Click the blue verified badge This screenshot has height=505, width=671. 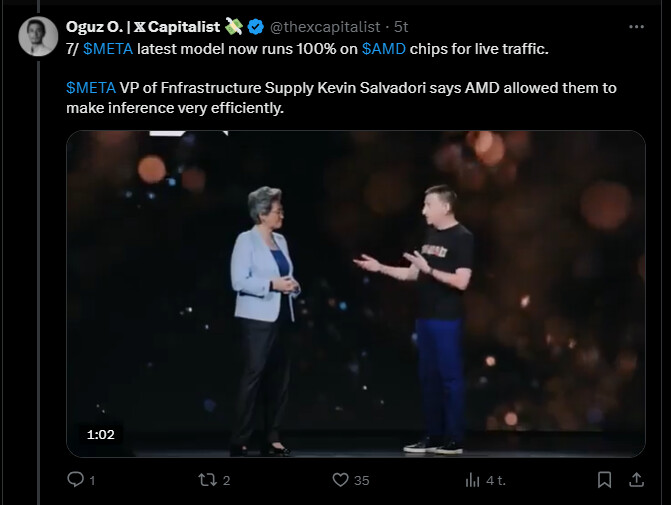[x=256, y=26]
